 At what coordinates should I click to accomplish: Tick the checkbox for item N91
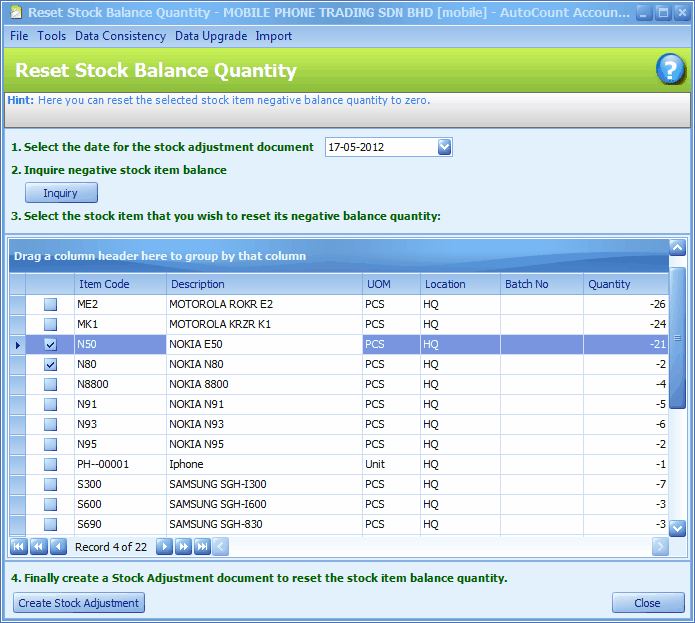pyautogui.click(x=51, y=404)
